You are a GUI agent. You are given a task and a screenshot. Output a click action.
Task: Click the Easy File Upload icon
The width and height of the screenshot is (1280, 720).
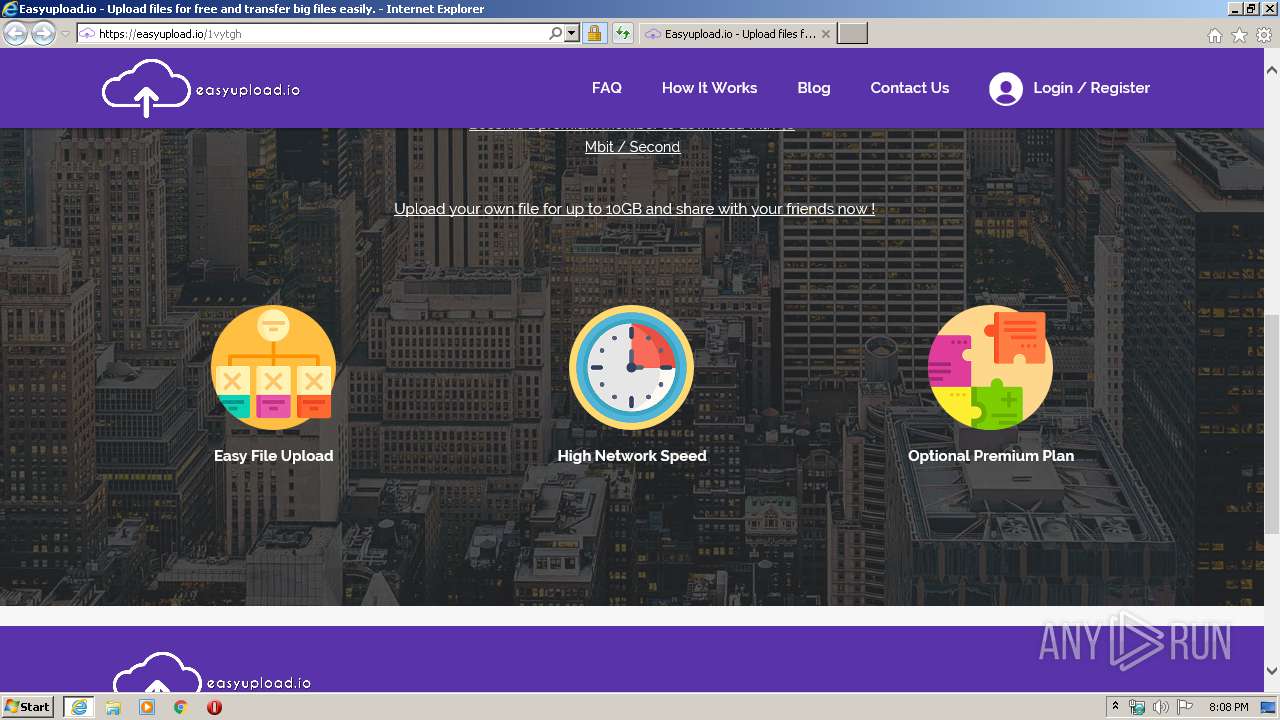pyautogui.click(x=273, y=367)
